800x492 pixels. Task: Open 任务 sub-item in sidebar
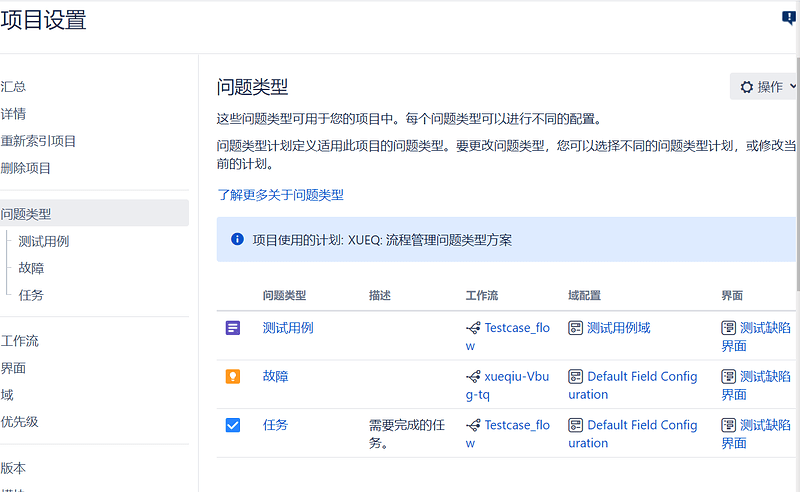click(x=32, y=295)
